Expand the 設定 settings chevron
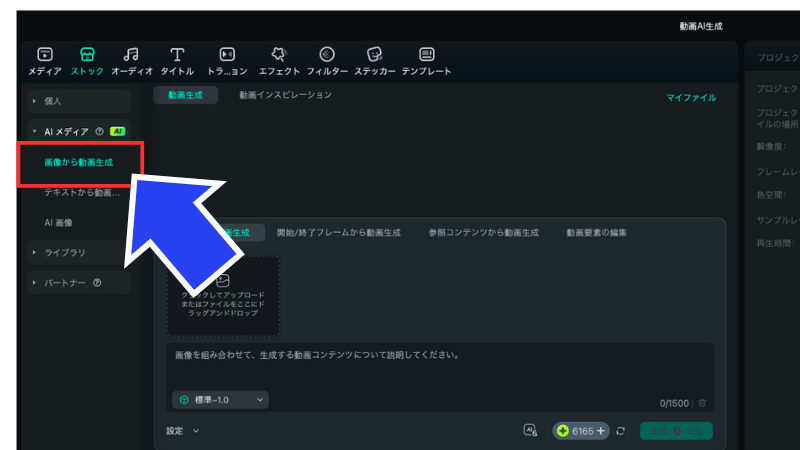 [x=195, y=431]
